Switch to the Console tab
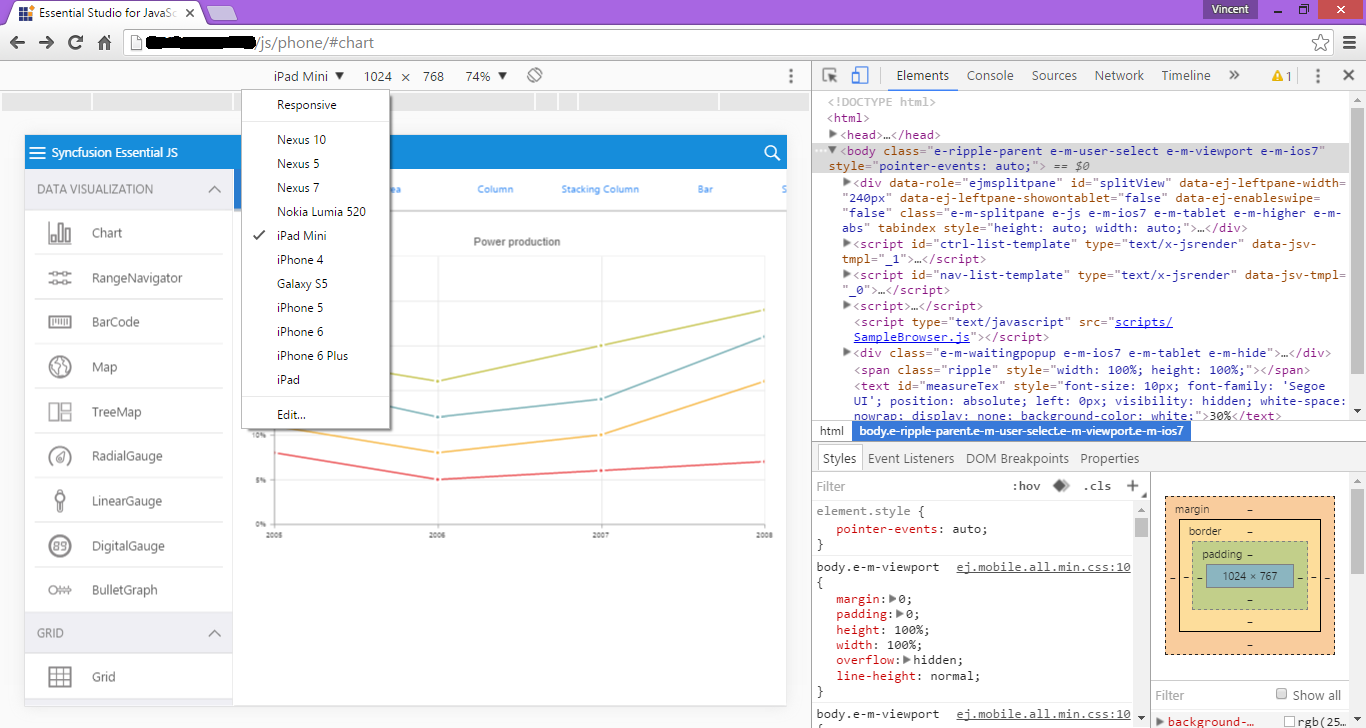The height and width of the screenshot is (728, 1366). (989, 76)
